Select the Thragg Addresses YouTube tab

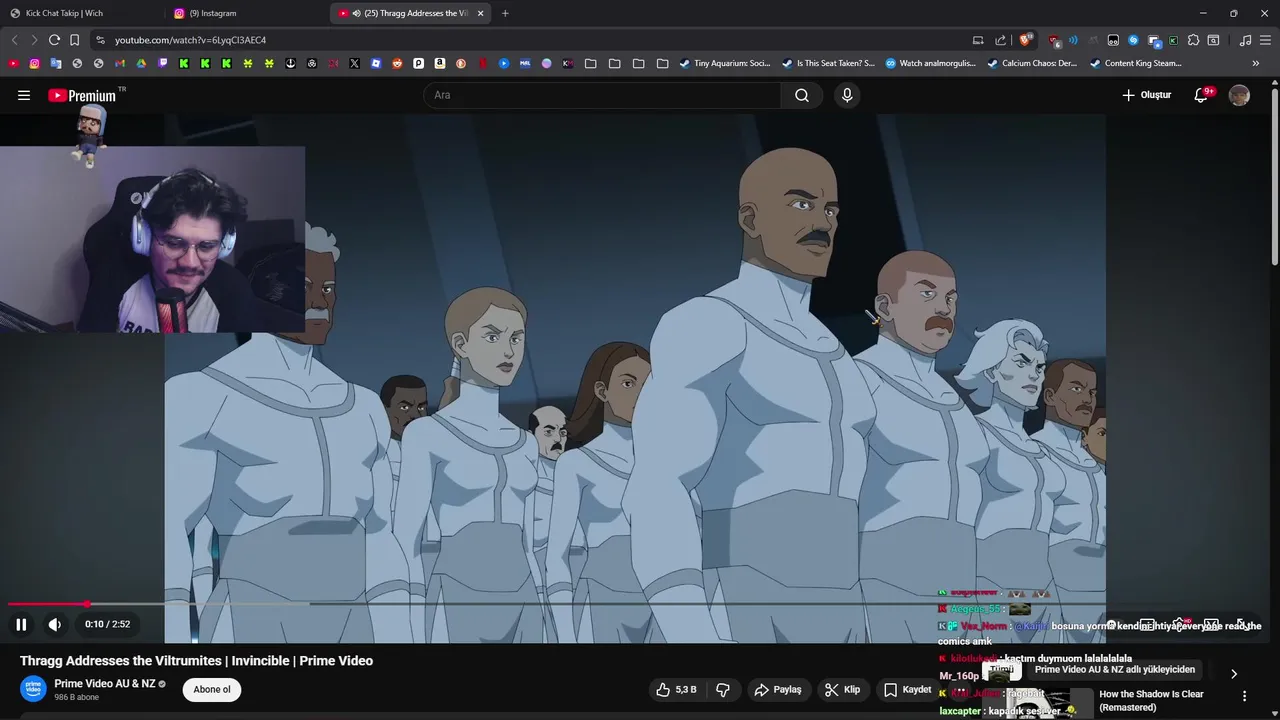410,13
